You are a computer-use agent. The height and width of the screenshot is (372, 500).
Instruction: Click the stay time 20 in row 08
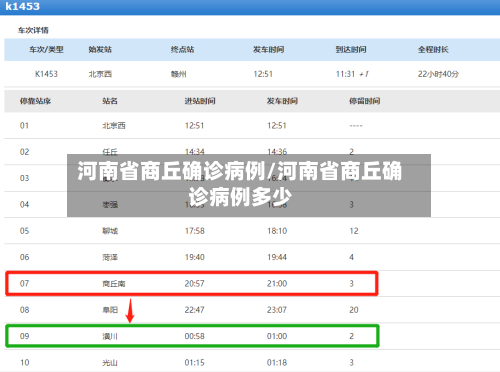[354, 310]
